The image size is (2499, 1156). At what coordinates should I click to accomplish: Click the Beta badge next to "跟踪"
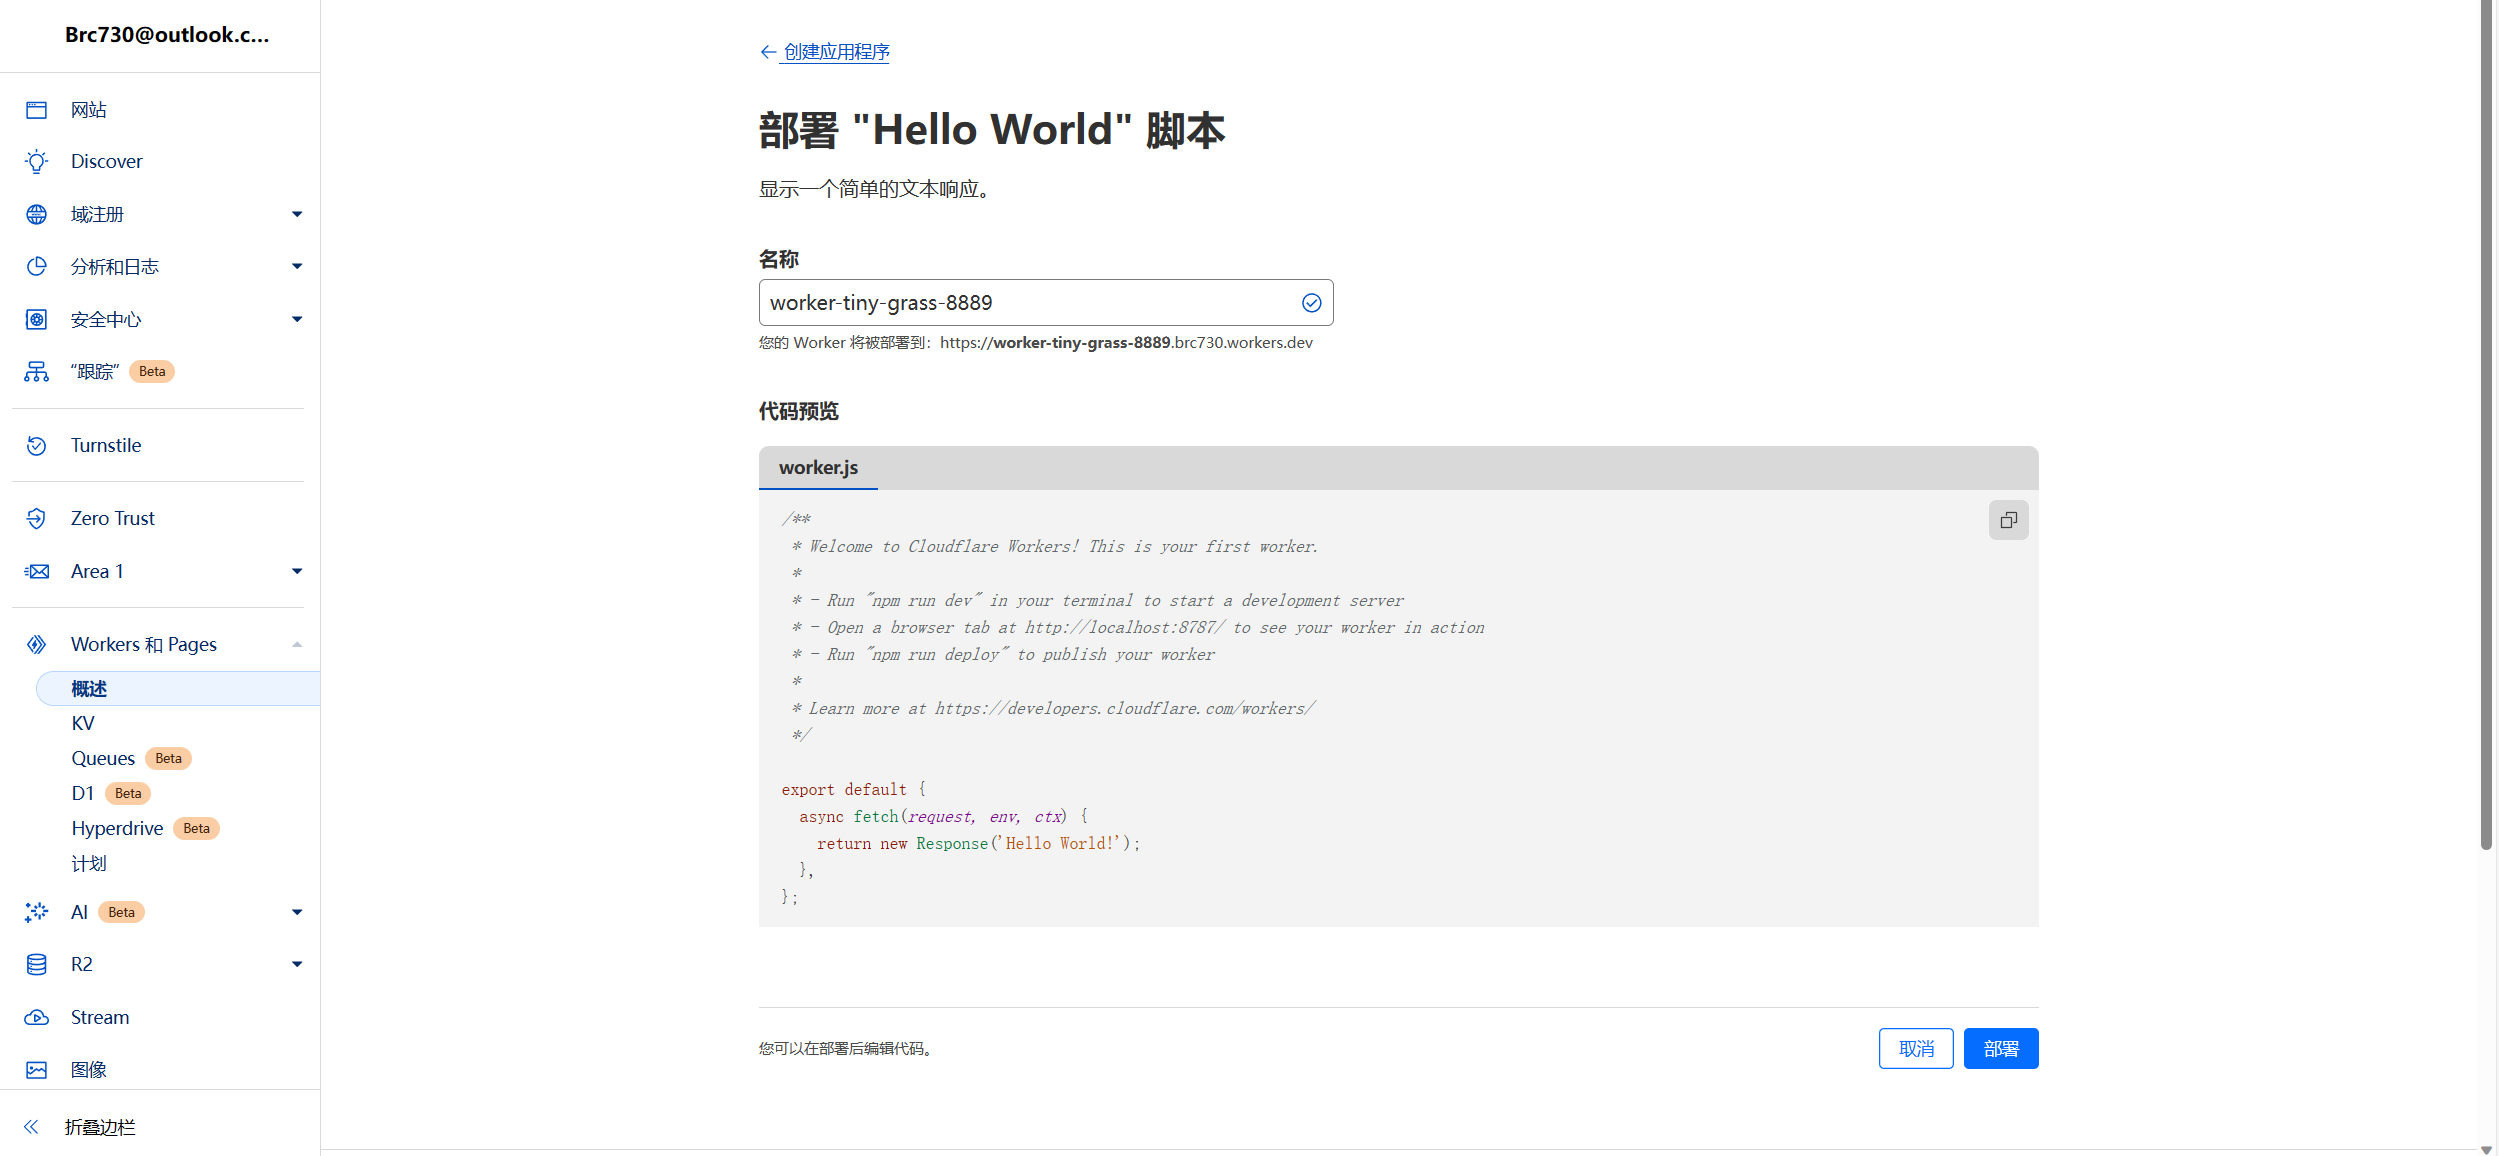click(x=152, y=372)
